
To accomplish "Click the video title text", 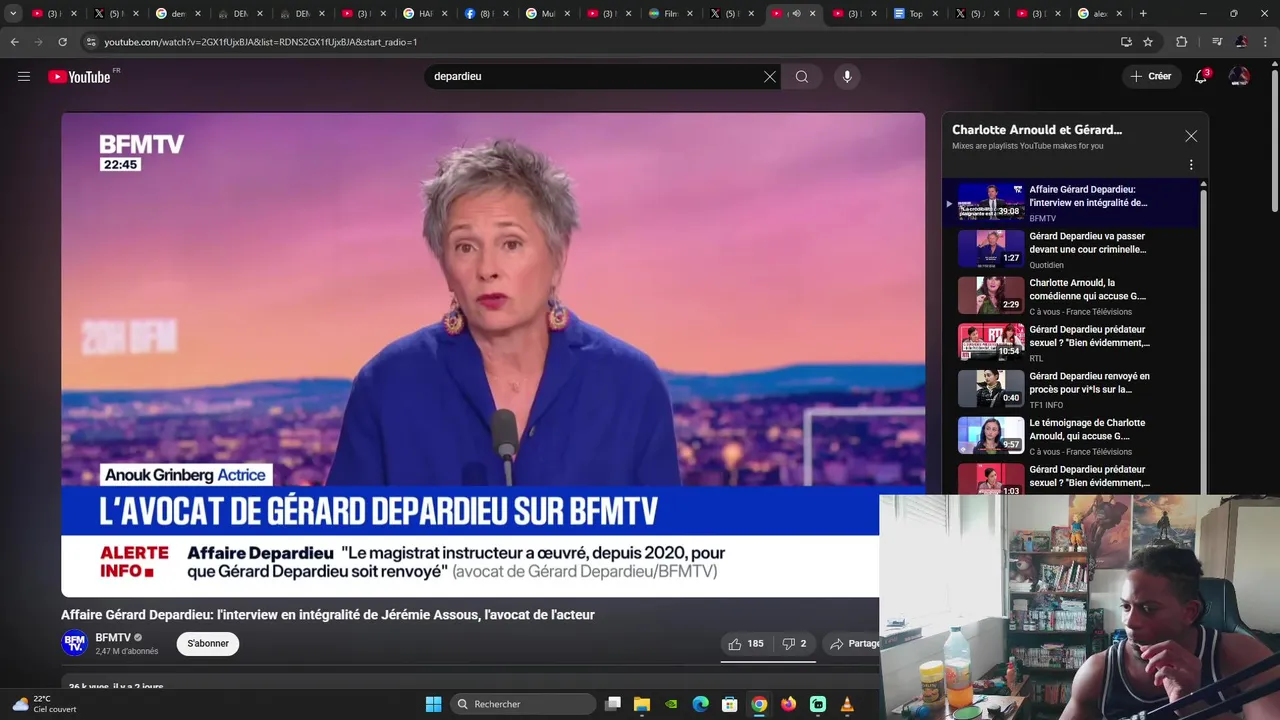I will pyautogui.click(x=328, y=615).
